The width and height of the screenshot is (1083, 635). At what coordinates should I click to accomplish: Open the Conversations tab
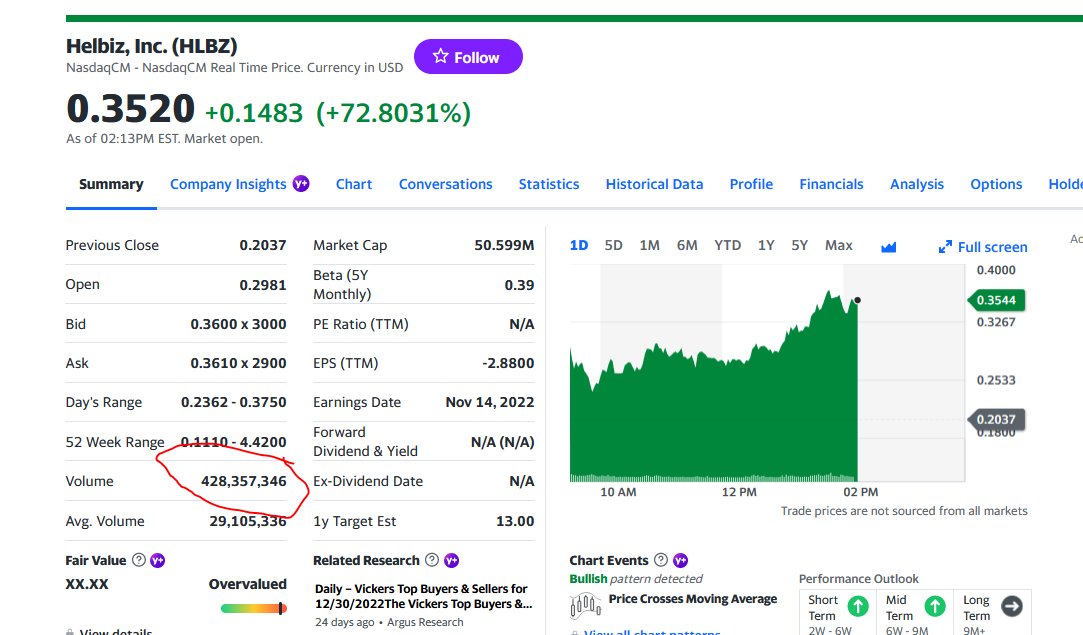coord(445,184)
